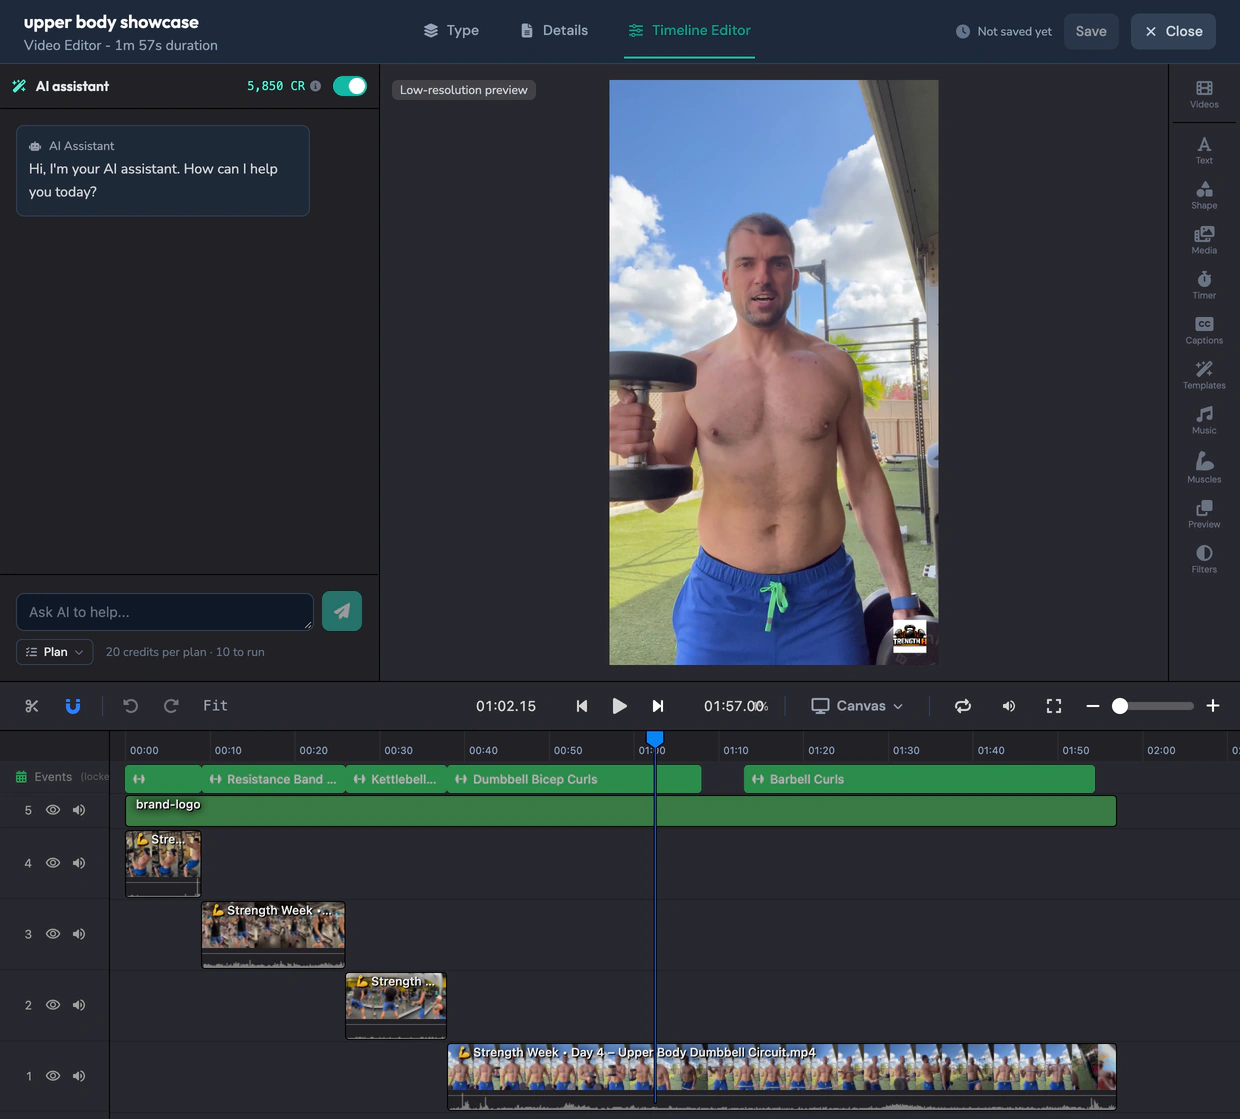Screen dimensions: 1240x1119
Task: Click the Save button
Action: click(1091, 31)
